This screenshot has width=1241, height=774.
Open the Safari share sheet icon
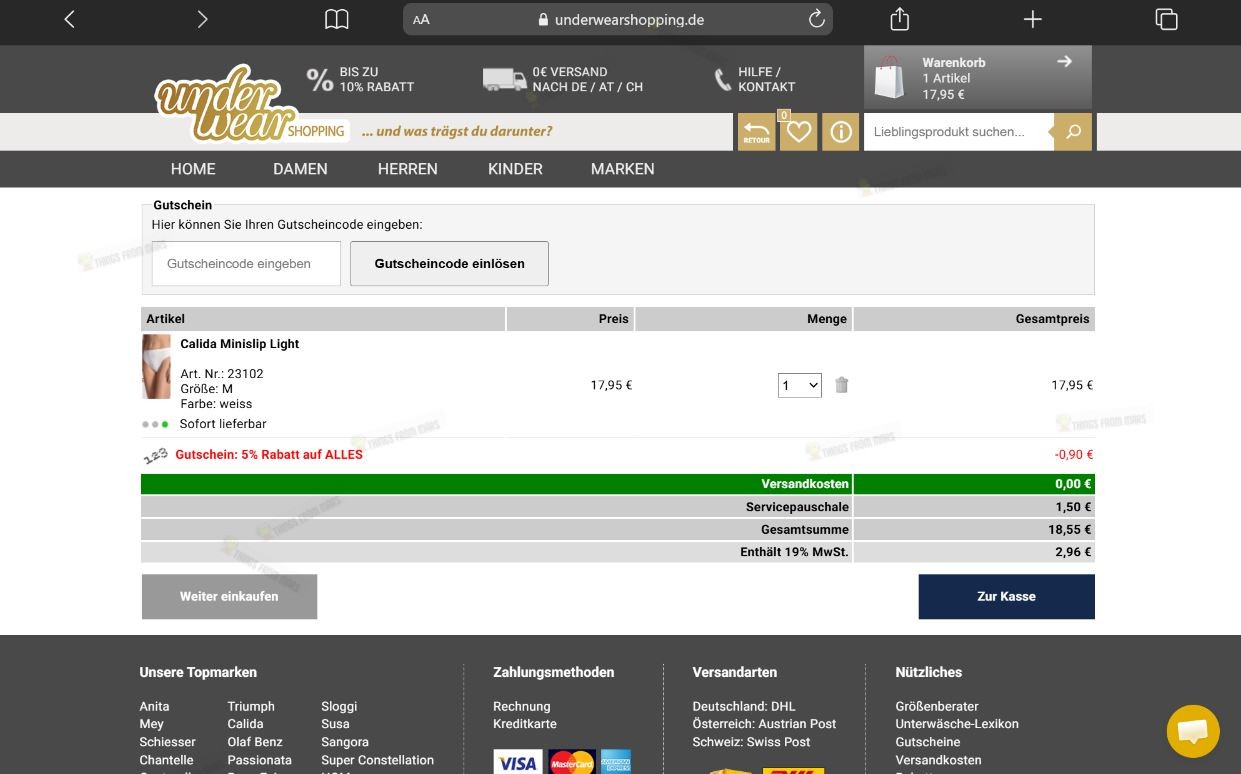point(900,18)
